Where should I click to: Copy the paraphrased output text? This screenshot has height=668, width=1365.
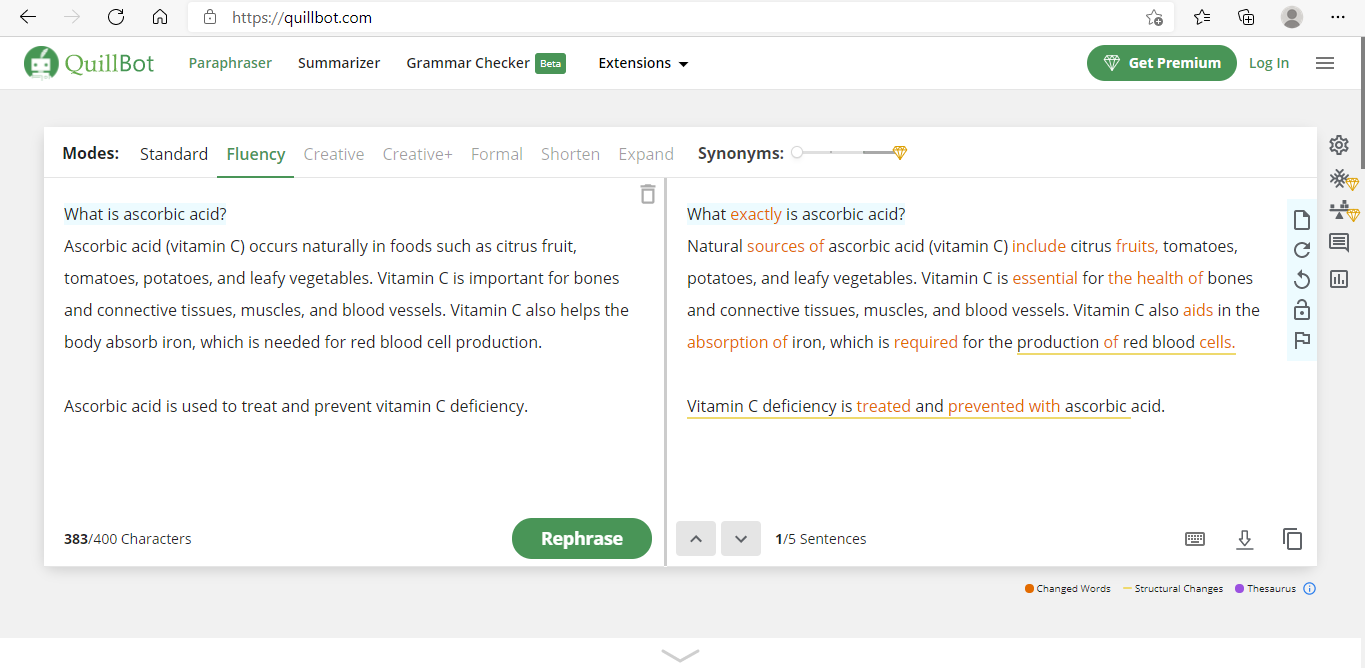[x=1292, y=539]
